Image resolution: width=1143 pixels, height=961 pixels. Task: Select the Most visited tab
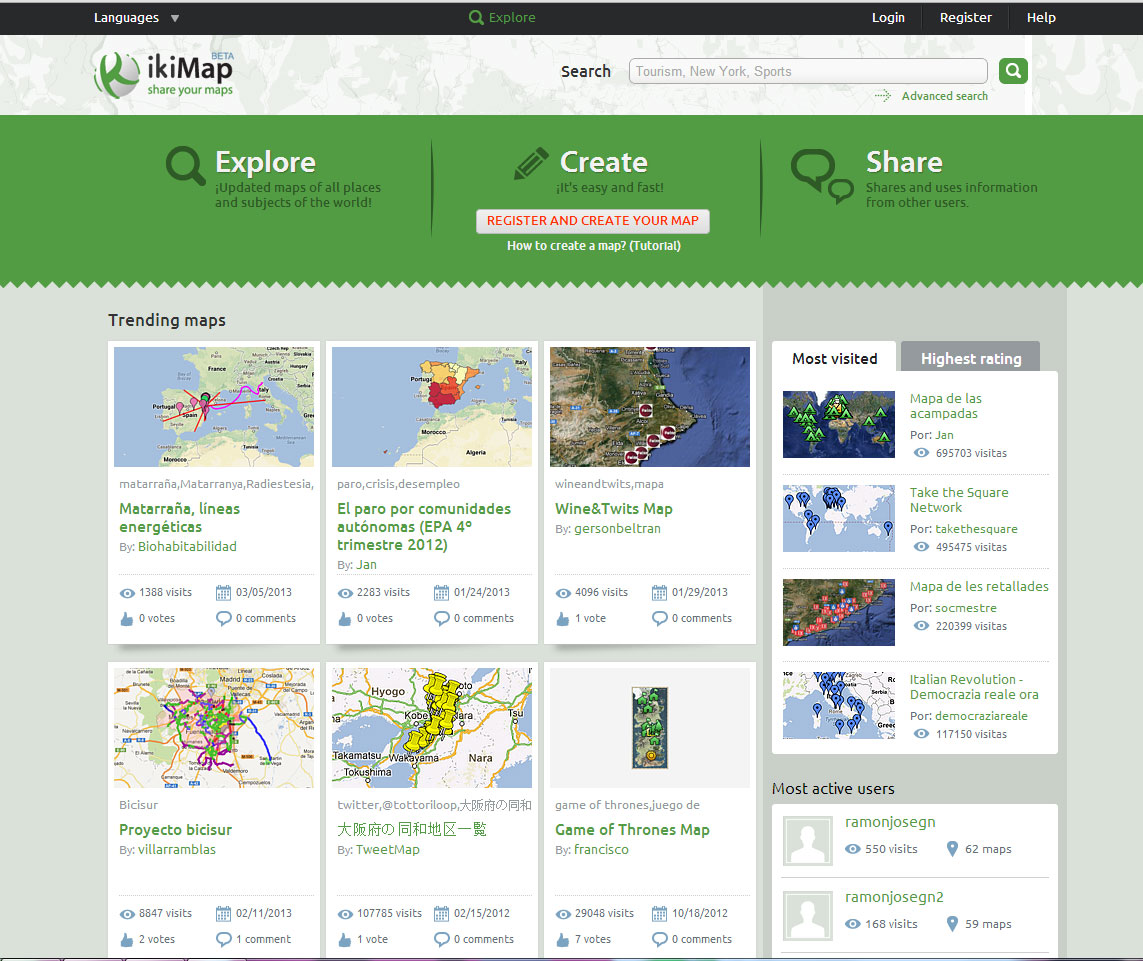[x=834, y=358]
